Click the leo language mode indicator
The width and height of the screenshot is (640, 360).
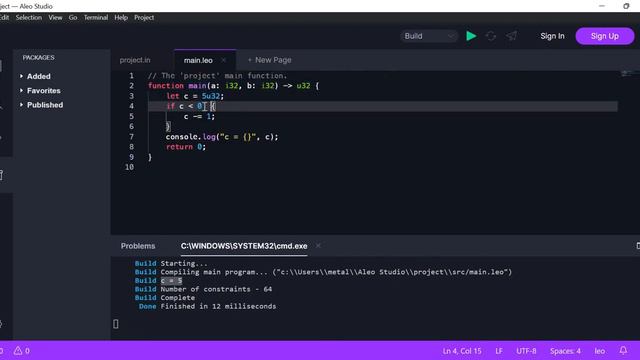coord(600,351)
